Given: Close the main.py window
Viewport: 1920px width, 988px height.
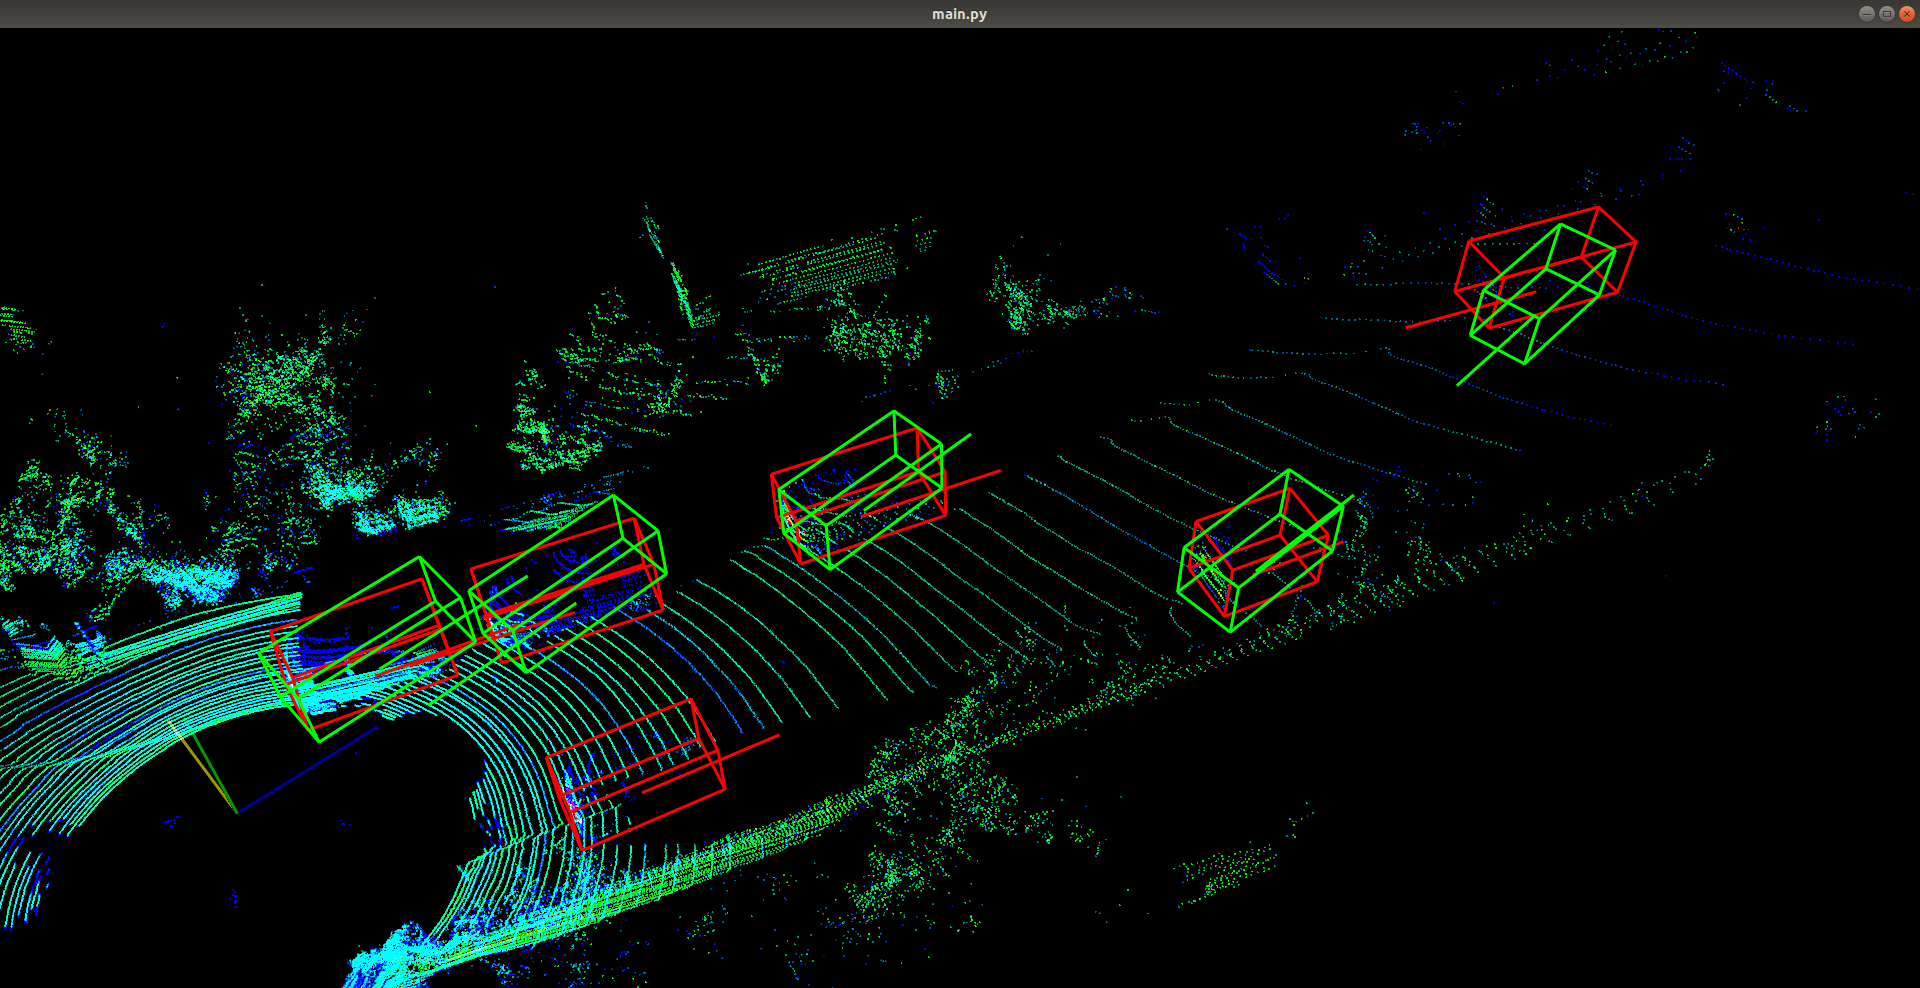Looking at the screenshot, I should click(x=1906, y=14).
